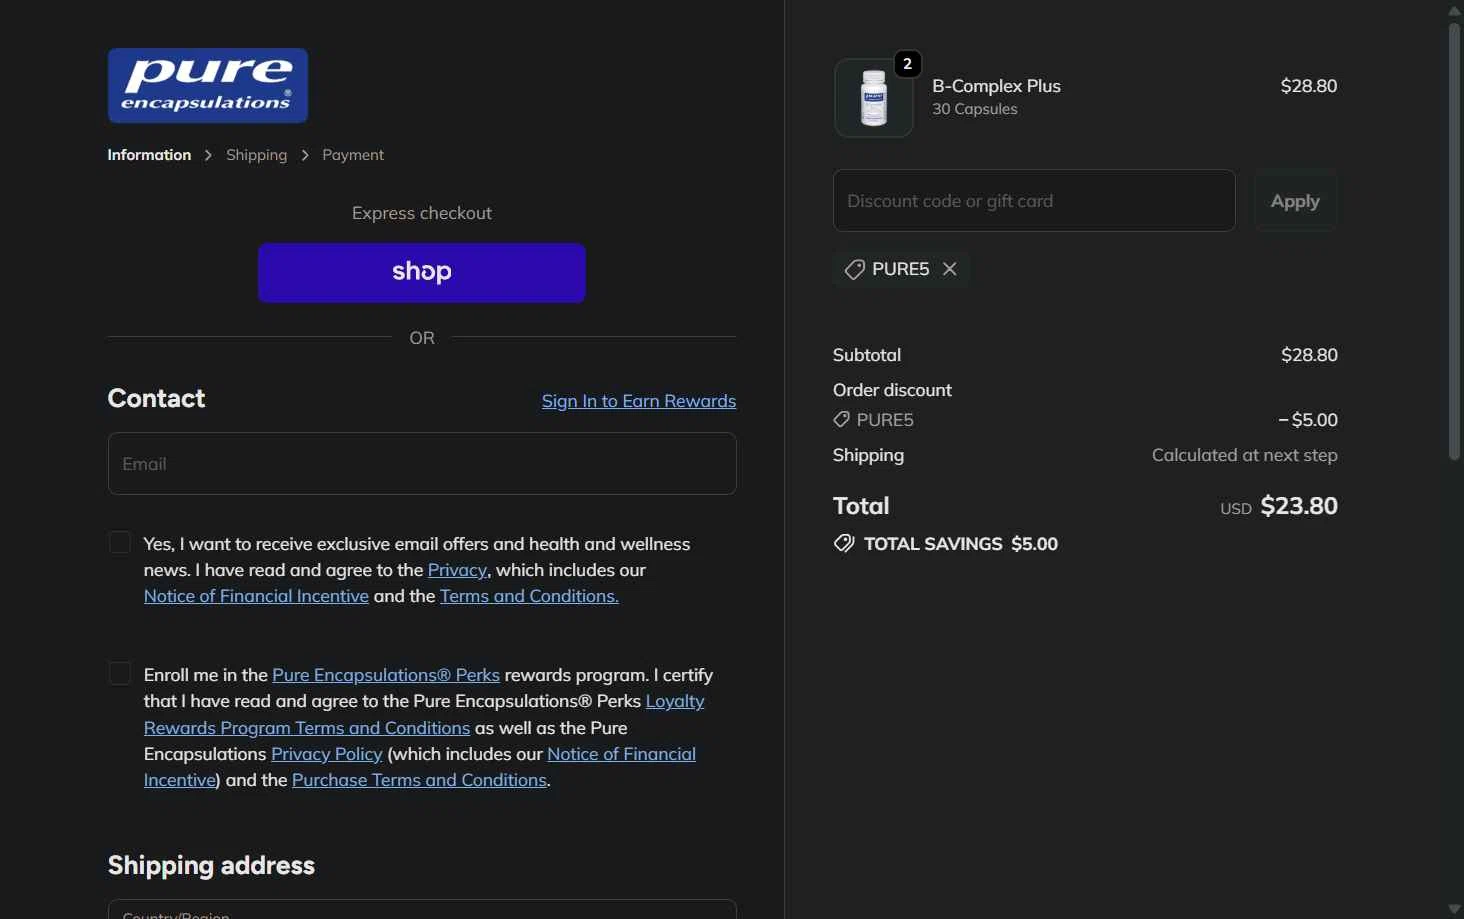The height and width of the screenshot is (919, 1464).
Task: Click the Pure Encapsulations logo
Action: 208,86
